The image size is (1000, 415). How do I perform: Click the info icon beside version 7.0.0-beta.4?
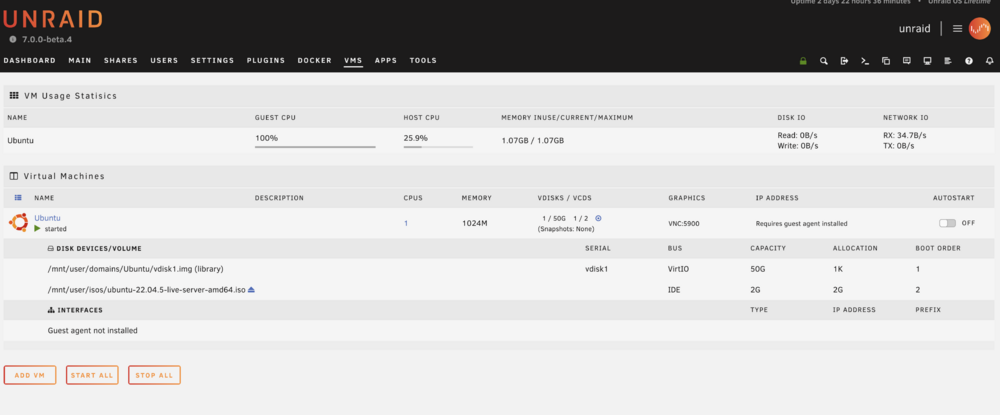point(13,40)
